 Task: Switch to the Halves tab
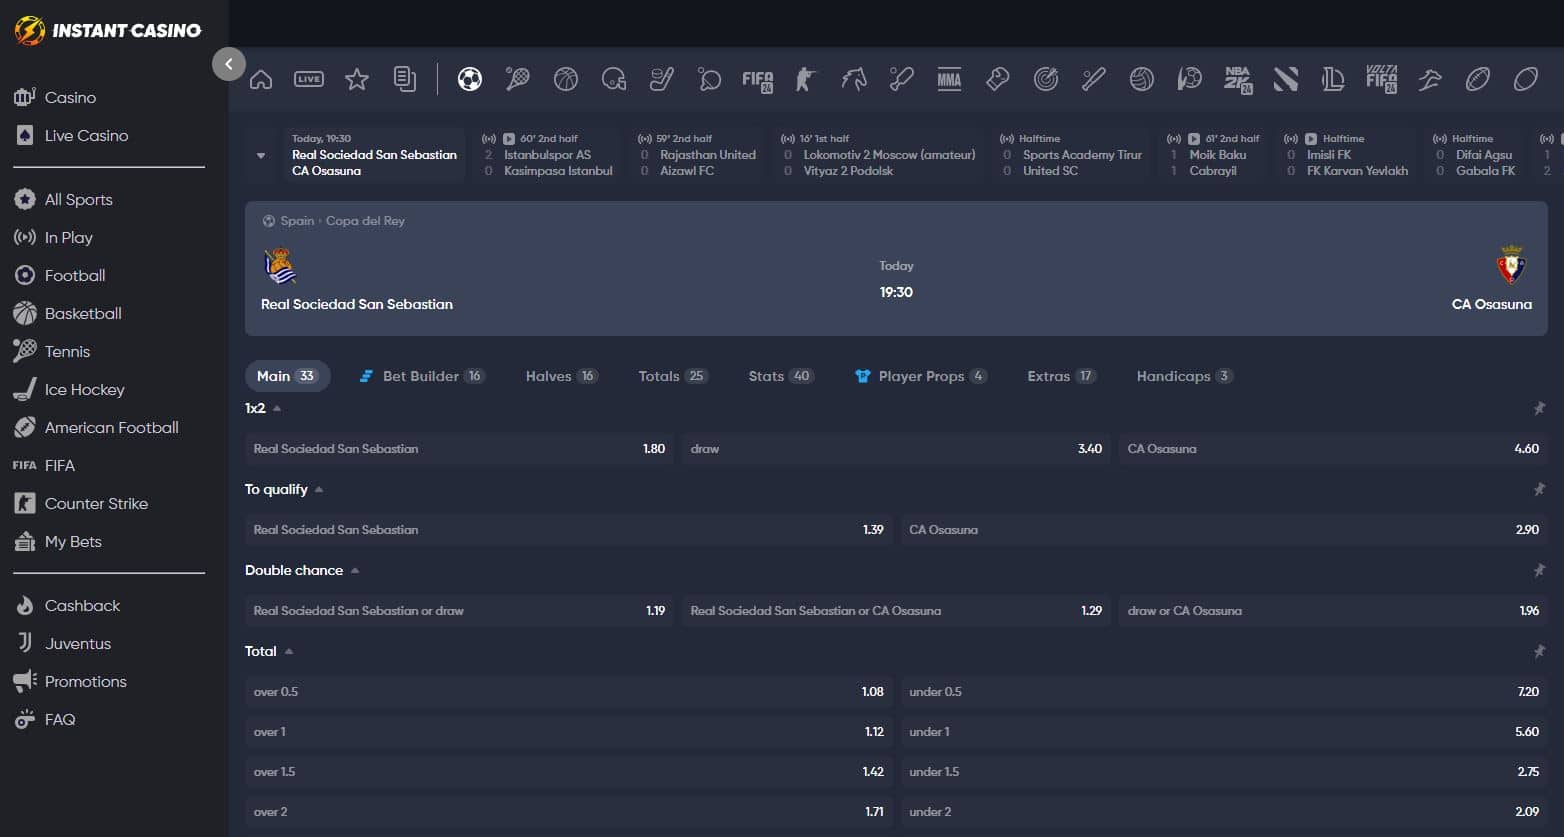[561, 376]
